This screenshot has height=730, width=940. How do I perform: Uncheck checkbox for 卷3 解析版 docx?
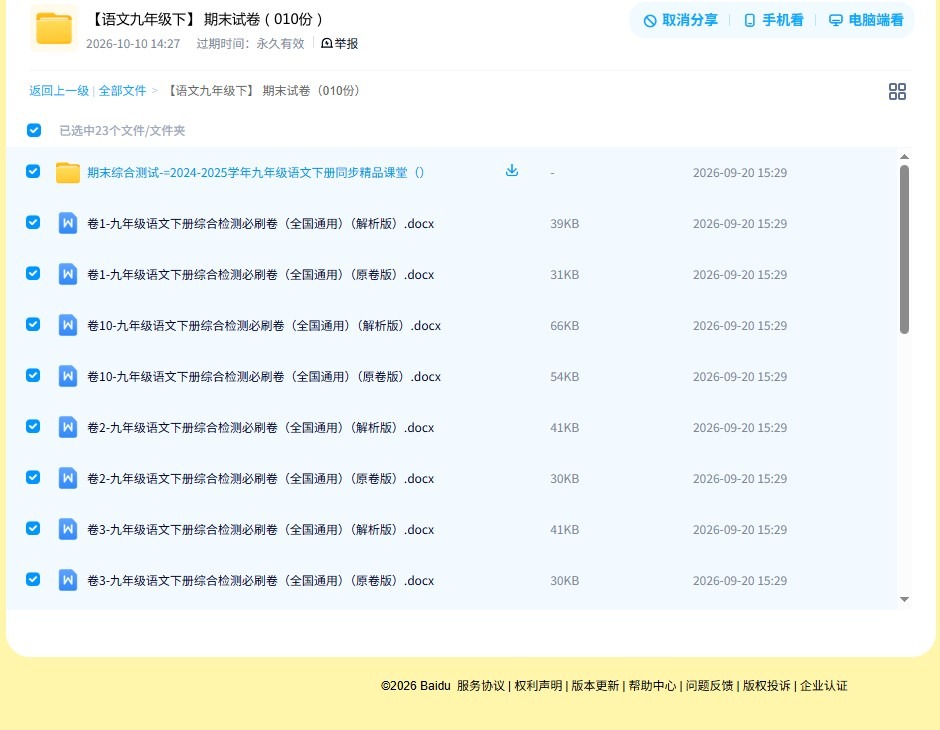click(33, 528)
